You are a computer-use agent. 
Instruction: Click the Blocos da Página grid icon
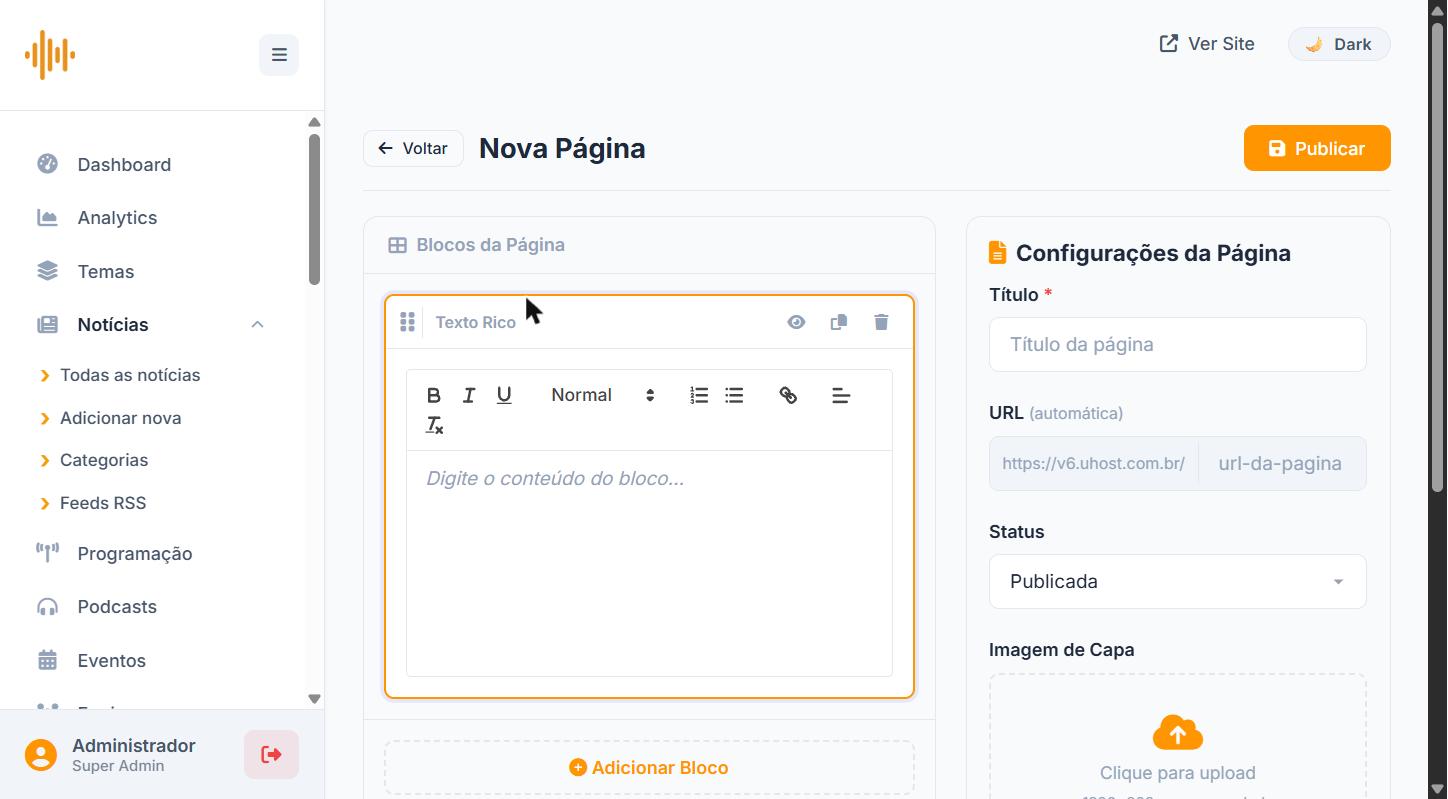397,245
